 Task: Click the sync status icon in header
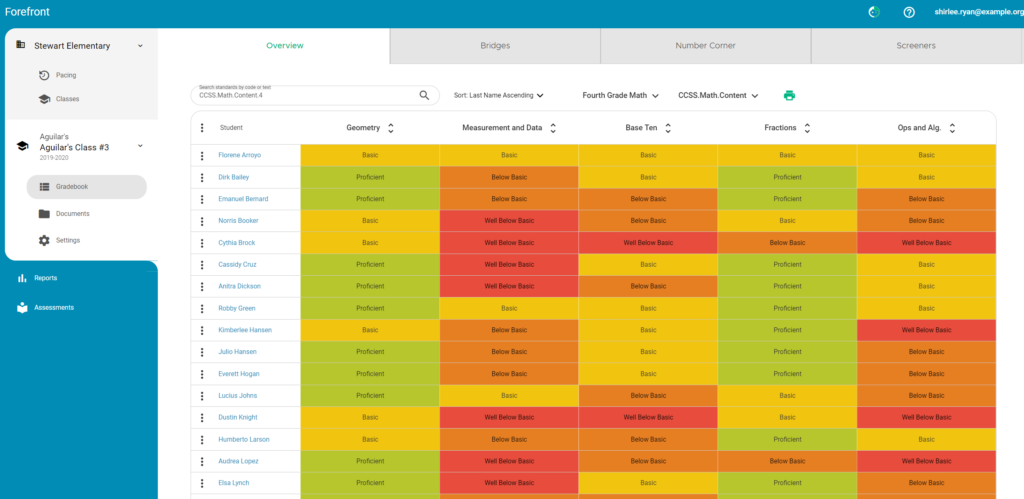point(872,12)
